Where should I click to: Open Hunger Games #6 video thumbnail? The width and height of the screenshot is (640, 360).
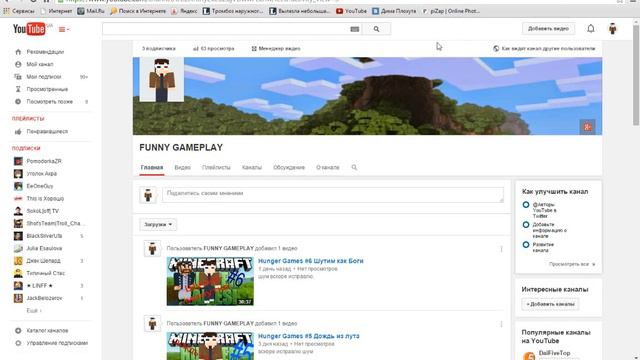pos(210,281)
